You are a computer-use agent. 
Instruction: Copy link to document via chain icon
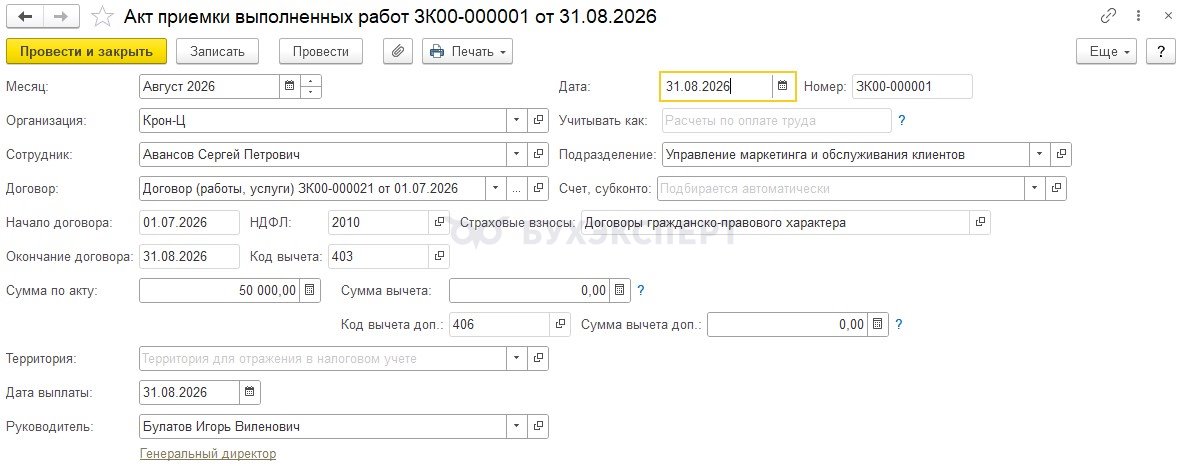coord(1108,16)
